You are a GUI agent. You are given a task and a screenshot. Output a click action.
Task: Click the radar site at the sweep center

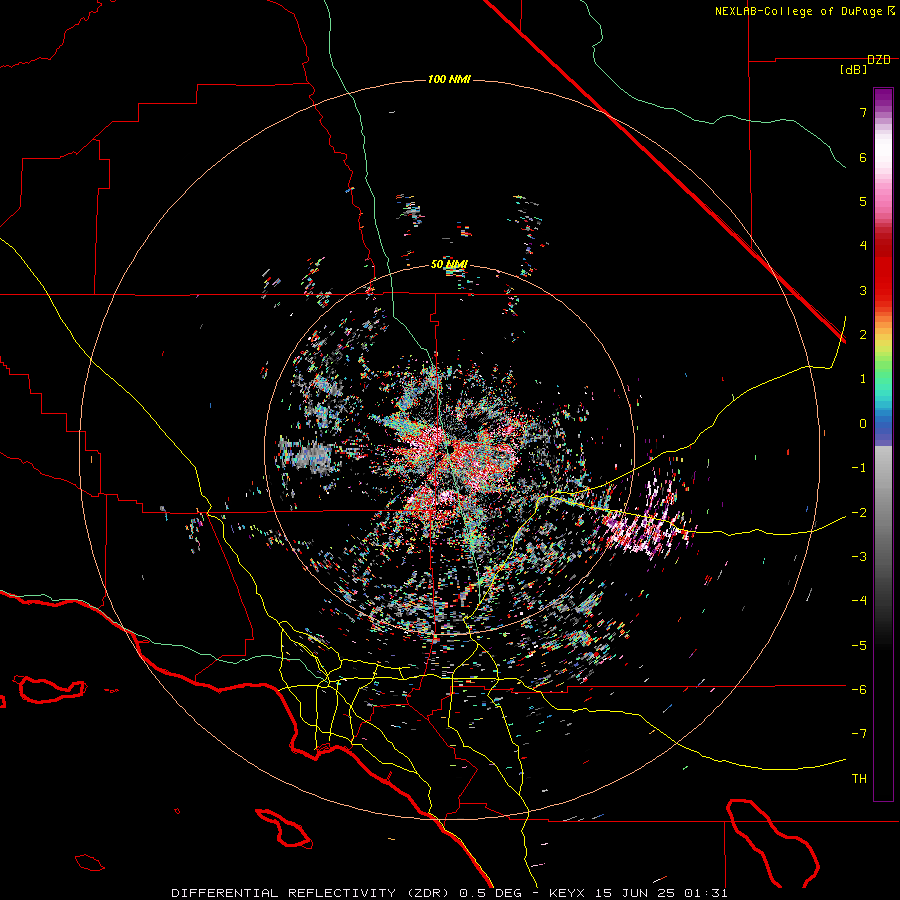[x=448, y=449]
